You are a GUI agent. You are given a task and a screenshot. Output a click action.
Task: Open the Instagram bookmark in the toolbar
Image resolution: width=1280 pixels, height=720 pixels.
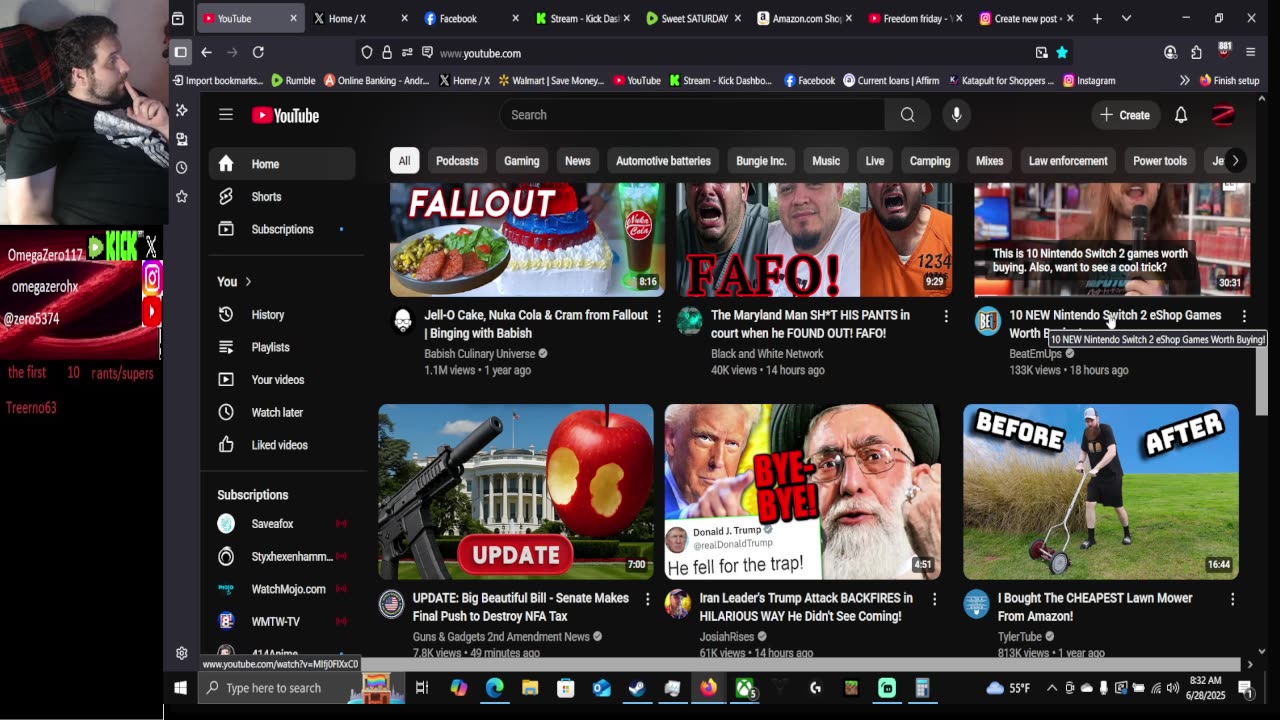tap(1088, 80)
